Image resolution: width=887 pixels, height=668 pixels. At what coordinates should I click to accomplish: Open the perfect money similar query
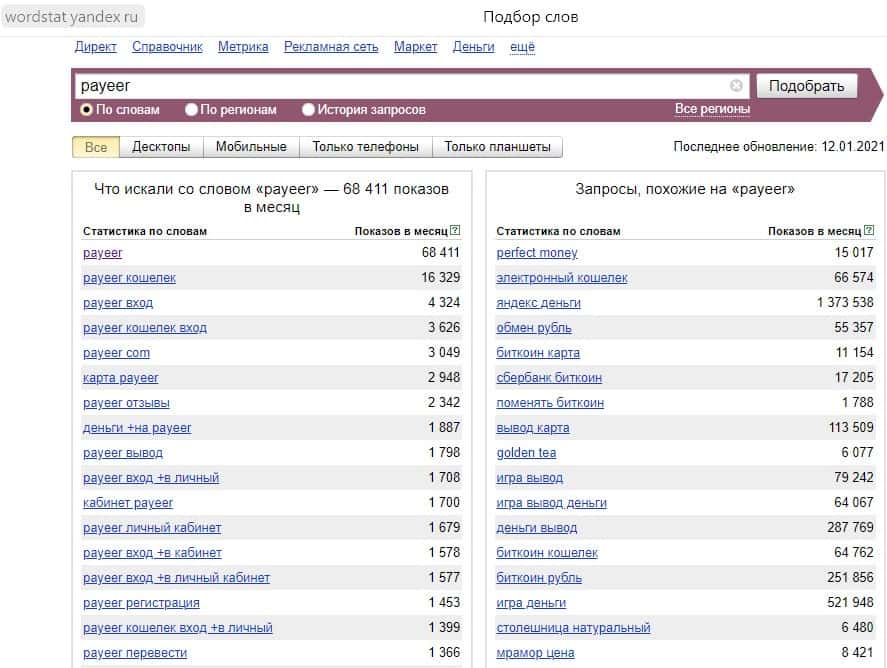click(x=537, y=253)
